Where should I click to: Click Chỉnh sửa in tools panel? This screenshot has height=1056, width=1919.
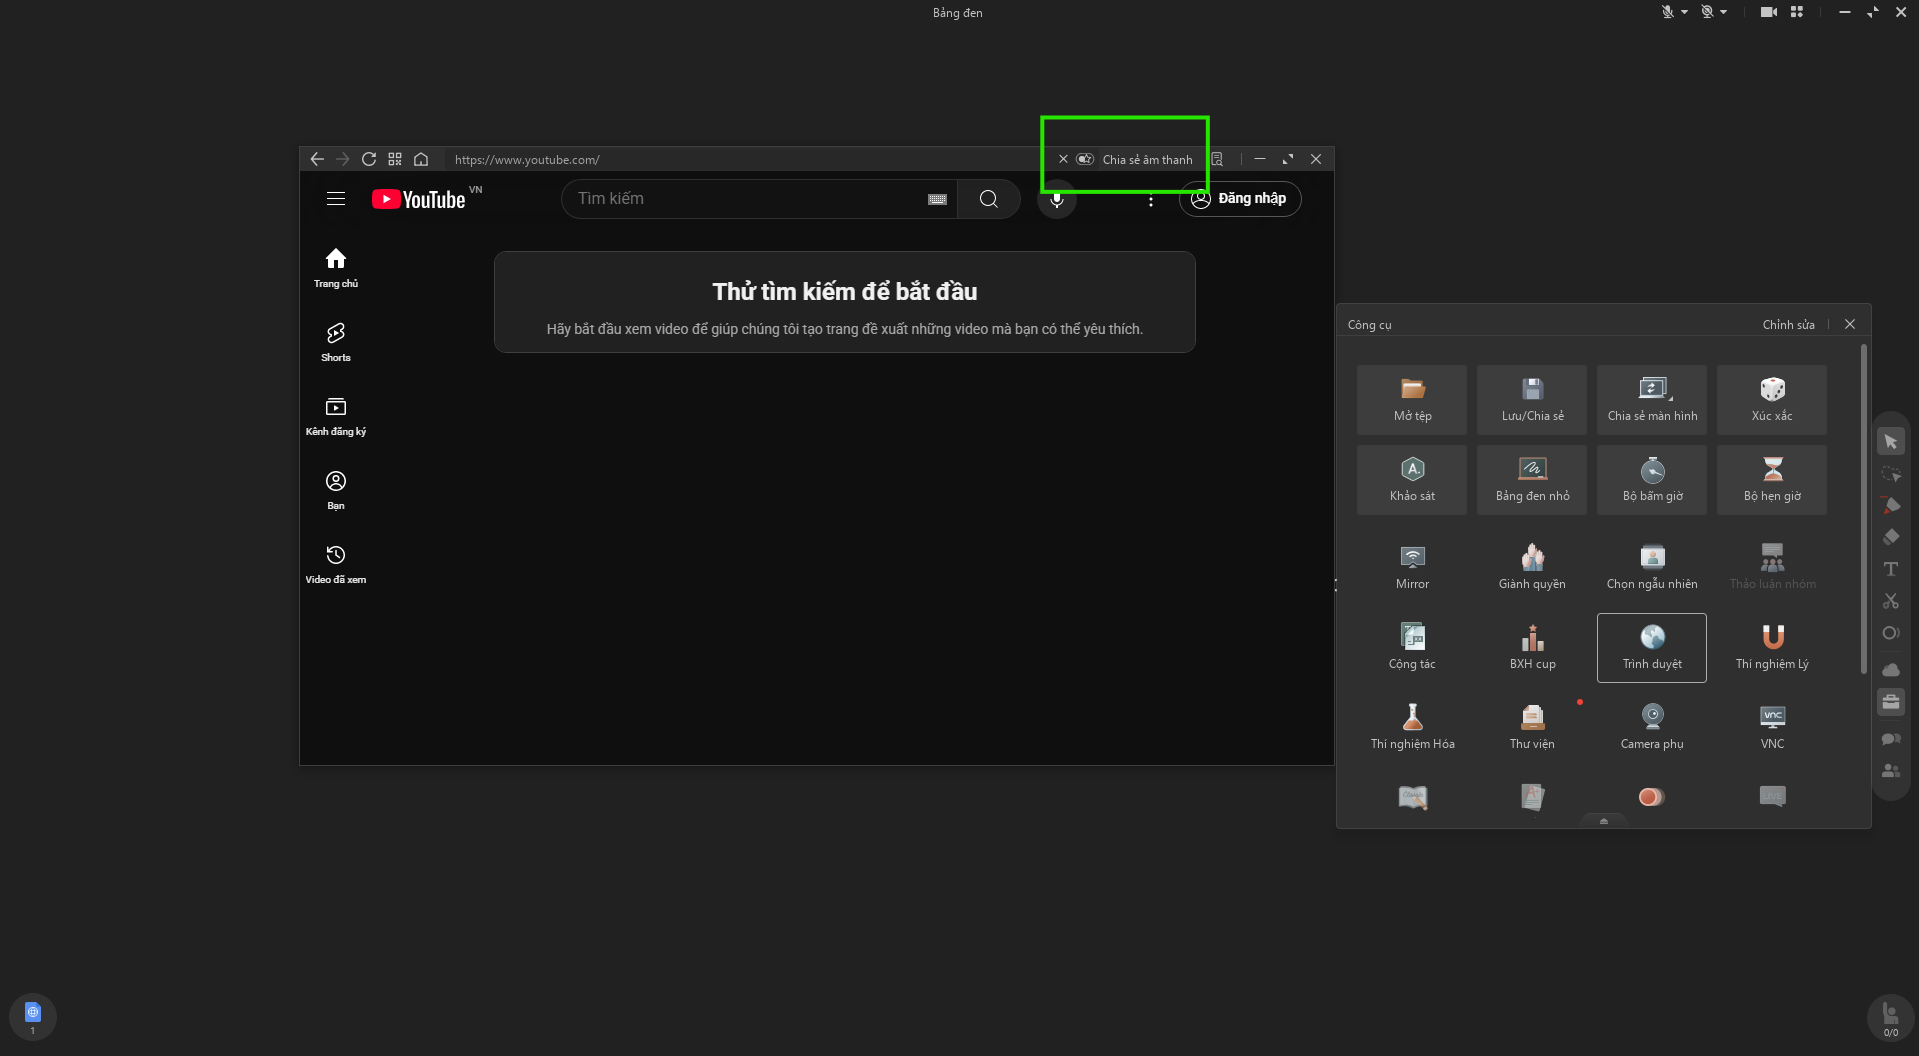click(x=1788, y=324)
